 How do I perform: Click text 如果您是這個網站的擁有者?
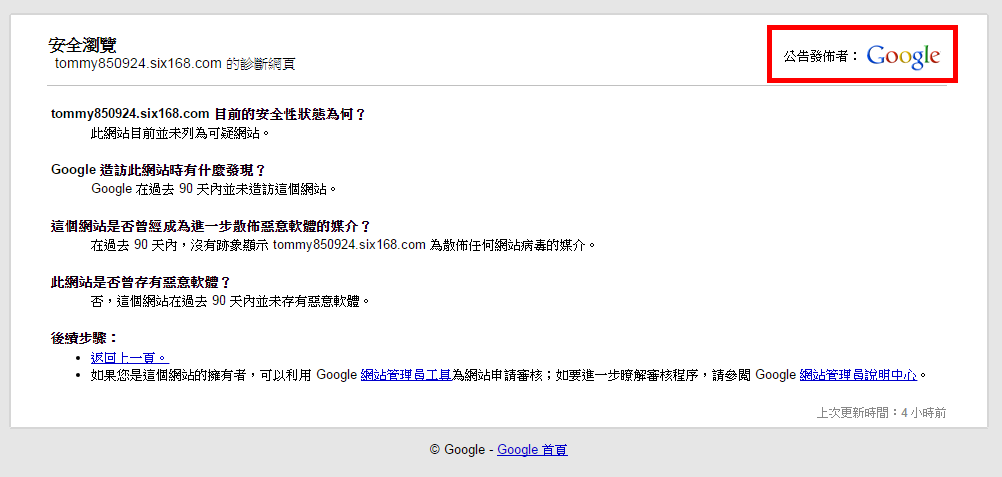click(169, 375)
